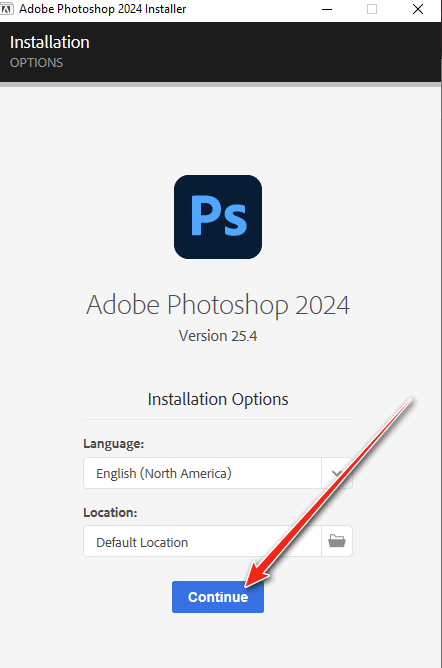
Task: Close the Photoshop 2024 Installer window
Action: click(x=418, y=9)
